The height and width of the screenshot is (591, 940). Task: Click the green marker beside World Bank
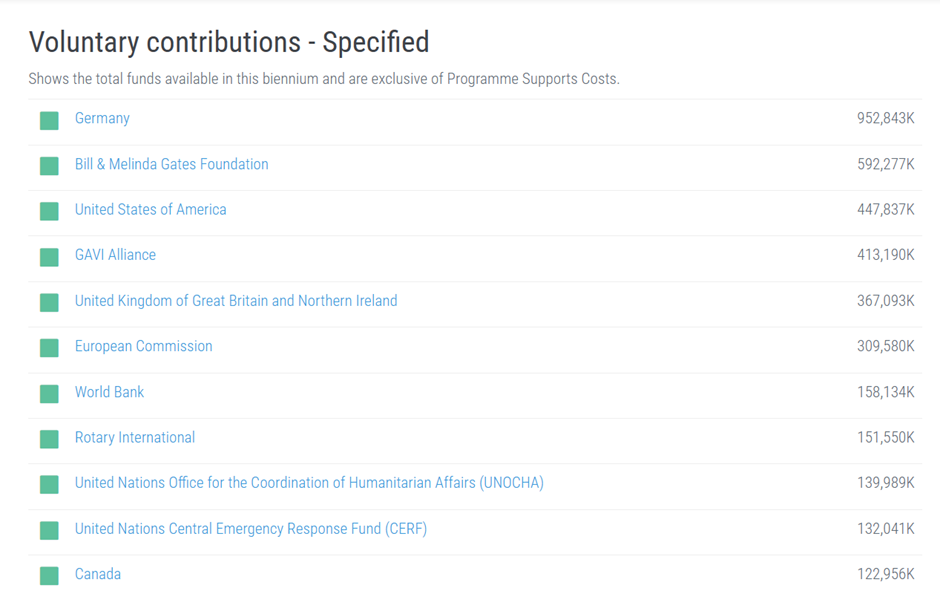[x=49, y=394]
